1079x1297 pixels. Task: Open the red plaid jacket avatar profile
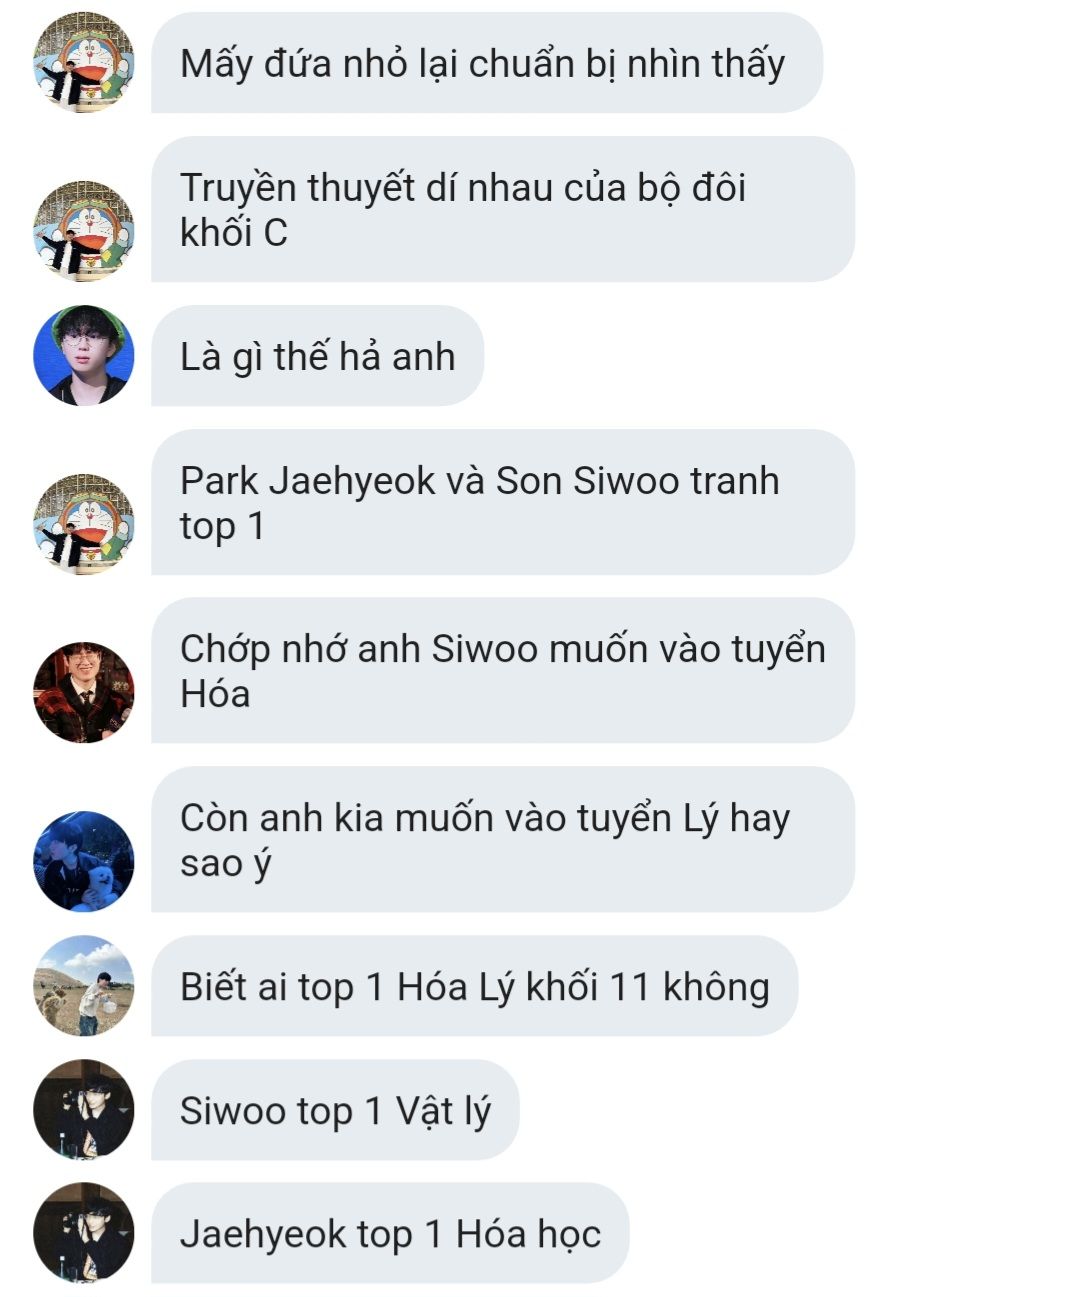click(83, 692)
